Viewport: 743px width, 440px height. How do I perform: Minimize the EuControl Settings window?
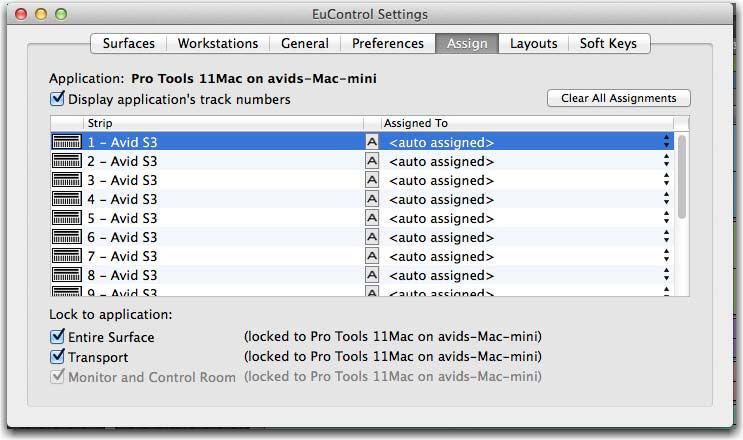[41, 14]
